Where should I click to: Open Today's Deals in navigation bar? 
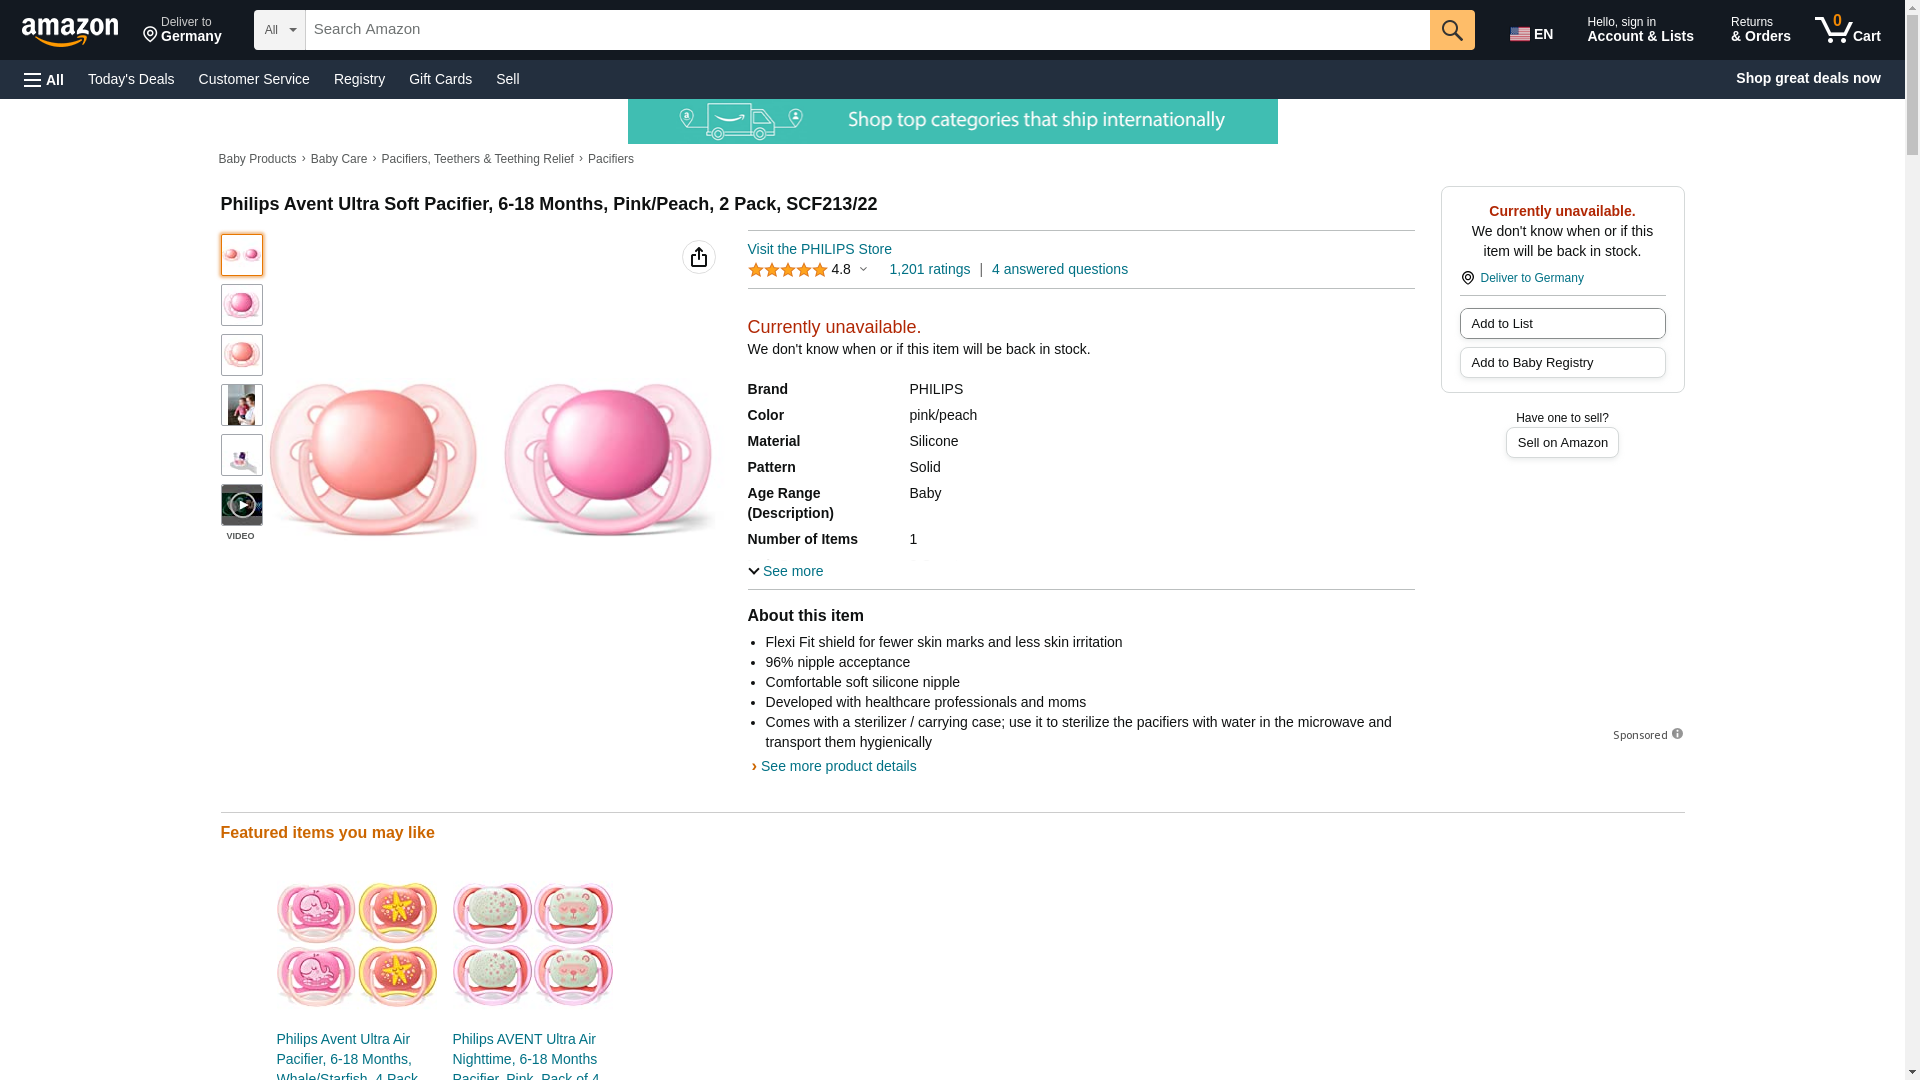(x=131, y=79)
